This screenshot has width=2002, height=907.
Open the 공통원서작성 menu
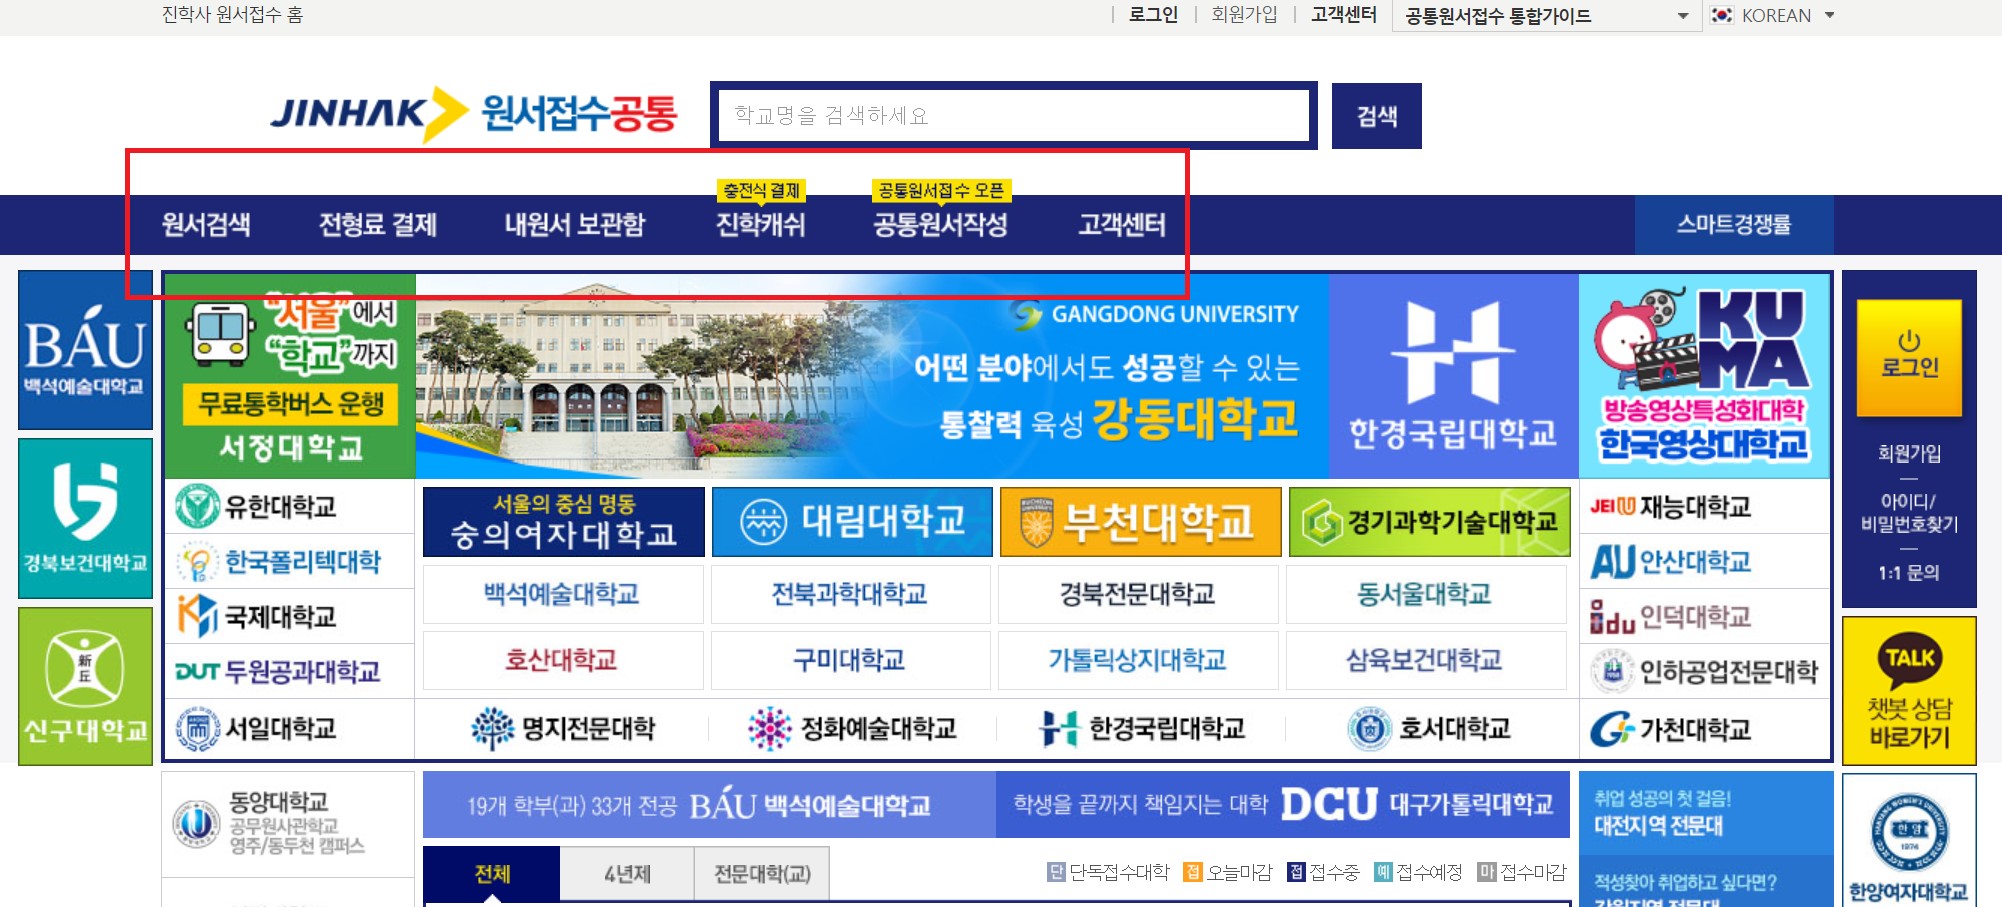(940, 225)
